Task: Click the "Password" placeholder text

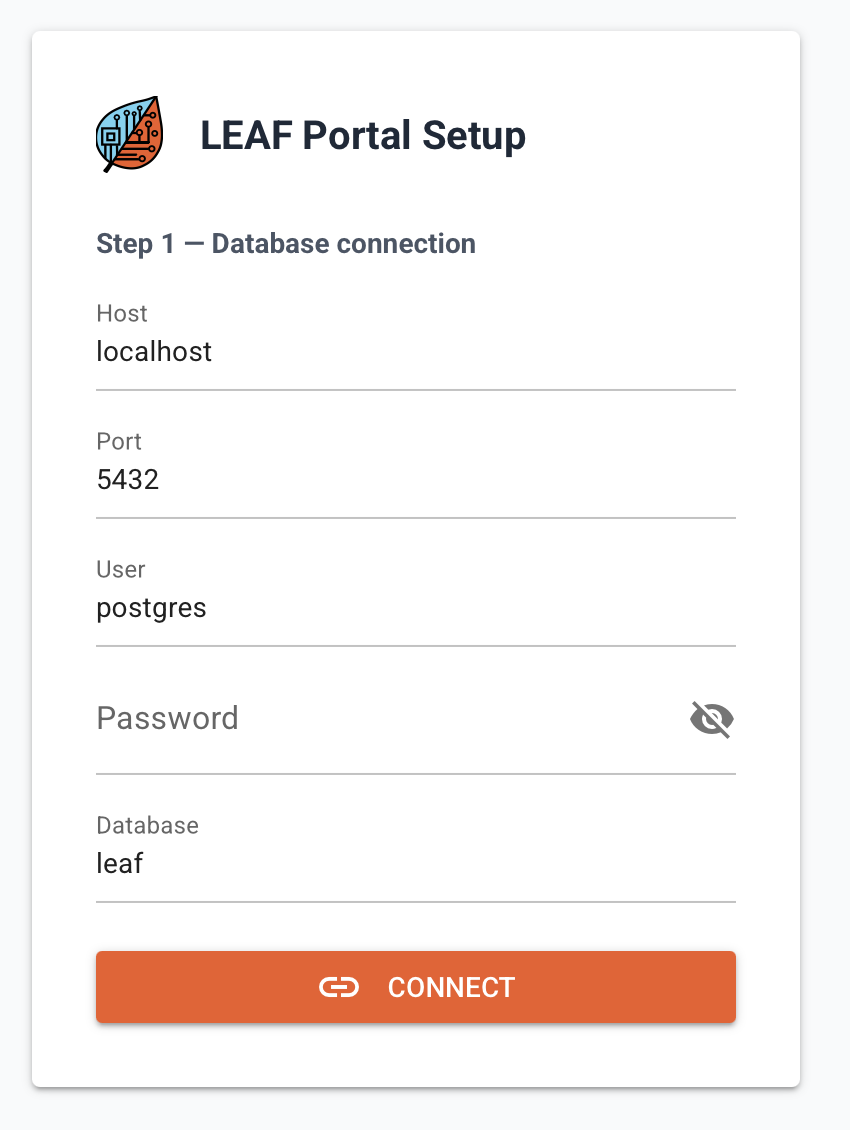Action: click(167, 719)
